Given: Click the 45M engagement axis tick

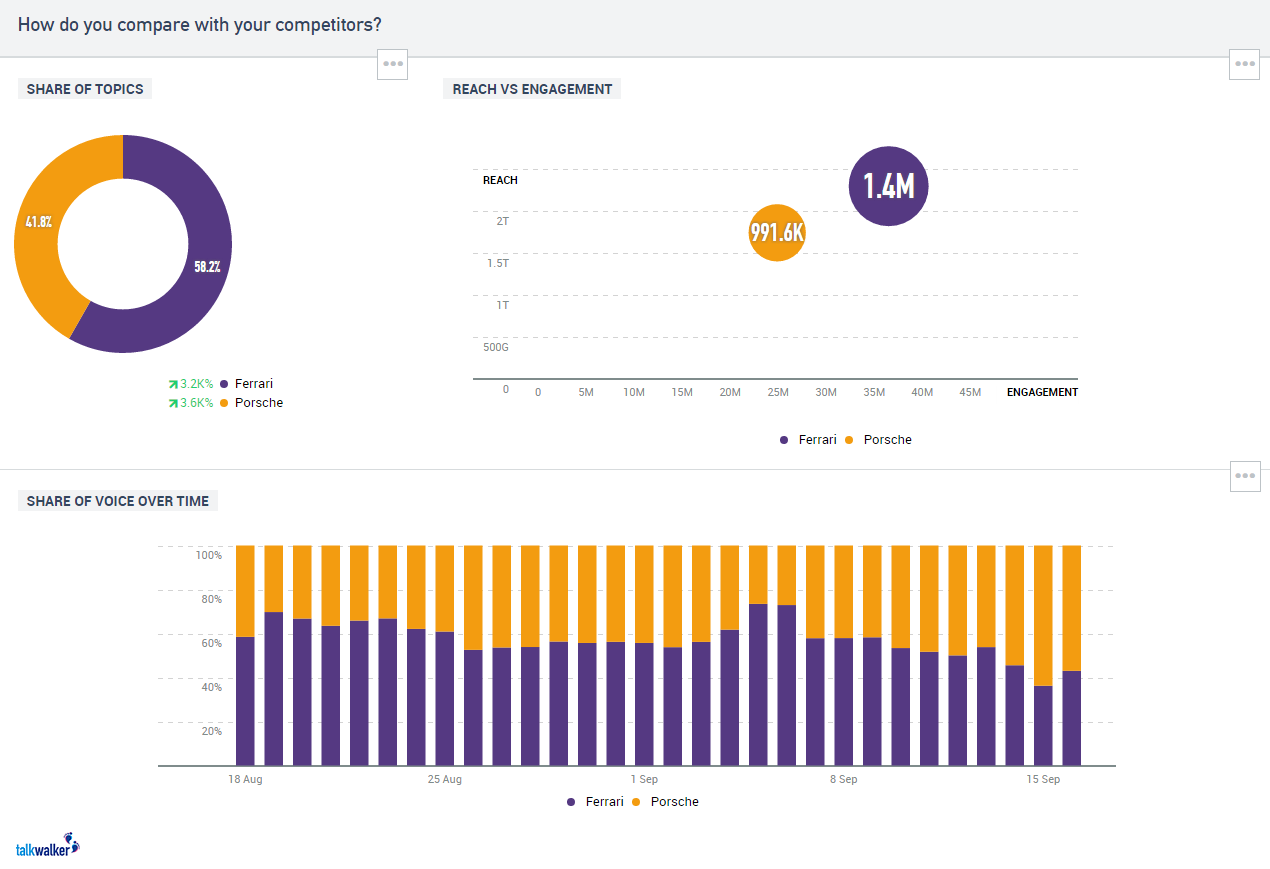Looking at the screenshot, I should [x=970, y=393].
